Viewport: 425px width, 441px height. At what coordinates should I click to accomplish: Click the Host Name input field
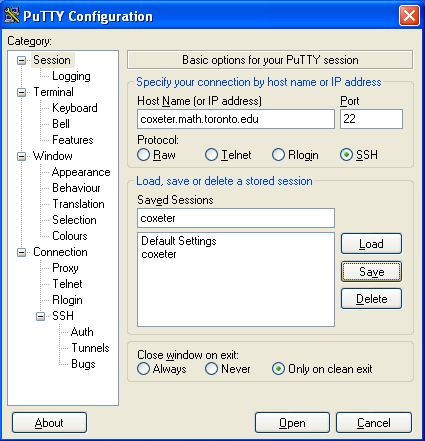coord(236,119)
